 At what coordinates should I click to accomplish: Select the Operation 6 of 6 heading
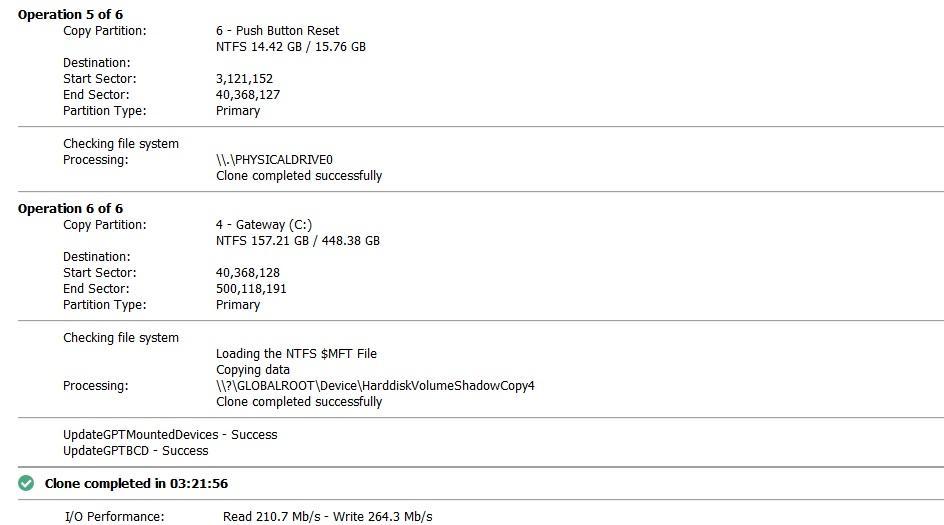tap(70, 208)
